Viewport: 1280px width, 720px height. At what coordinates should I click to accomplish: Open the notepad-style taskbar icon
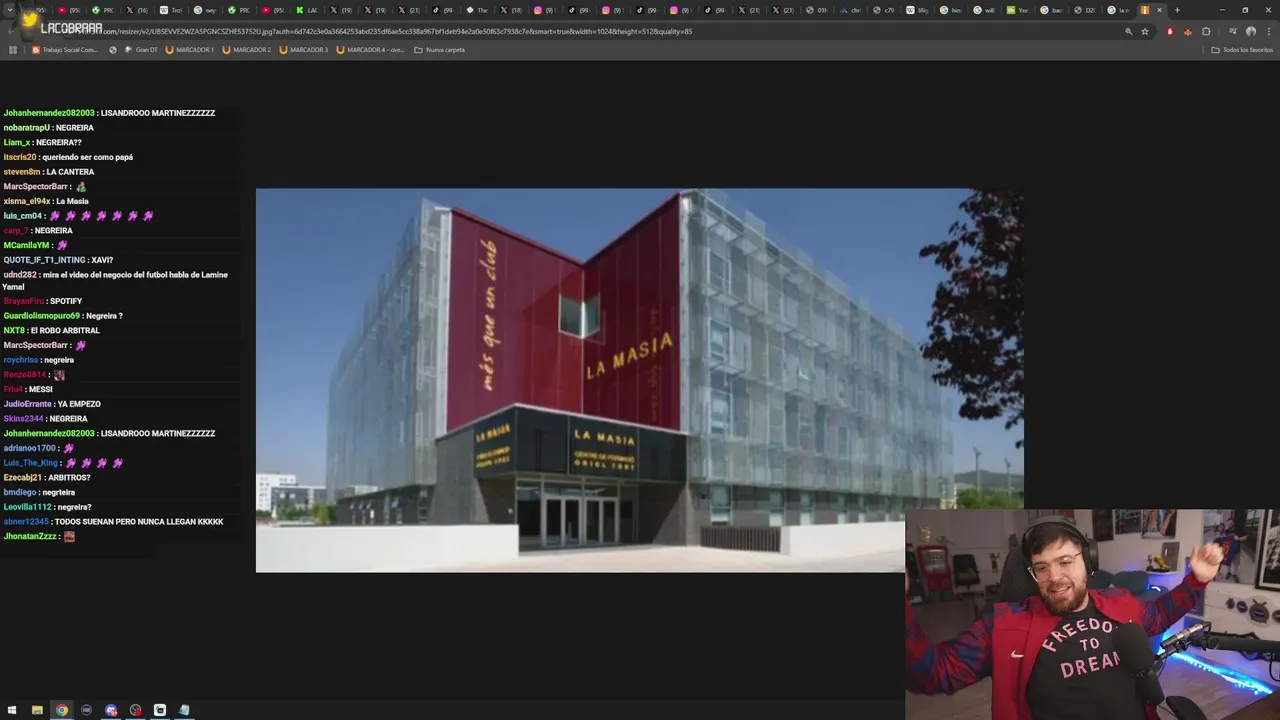coord(184,710)
